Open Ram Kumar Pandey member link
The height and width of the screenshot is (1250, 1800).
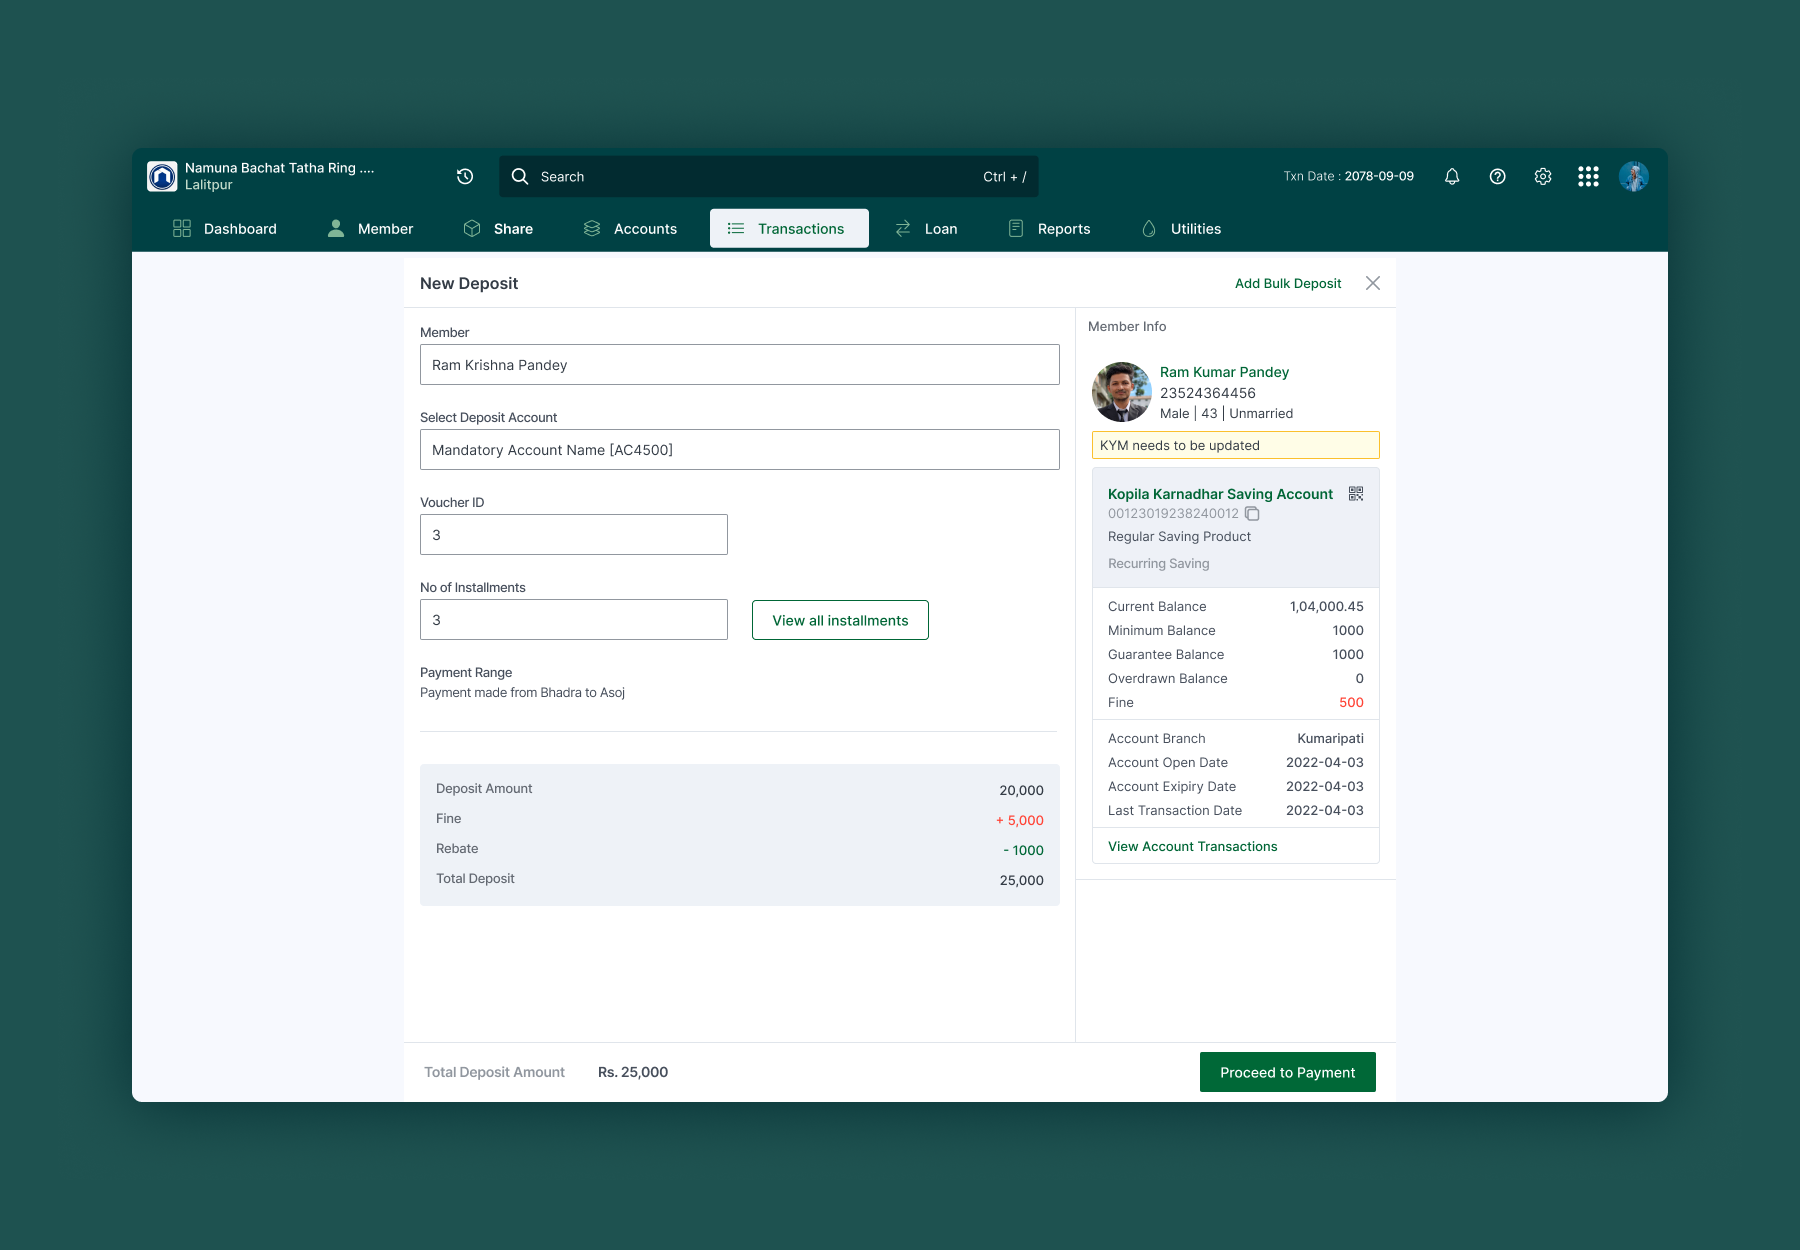coord(1224,372)
